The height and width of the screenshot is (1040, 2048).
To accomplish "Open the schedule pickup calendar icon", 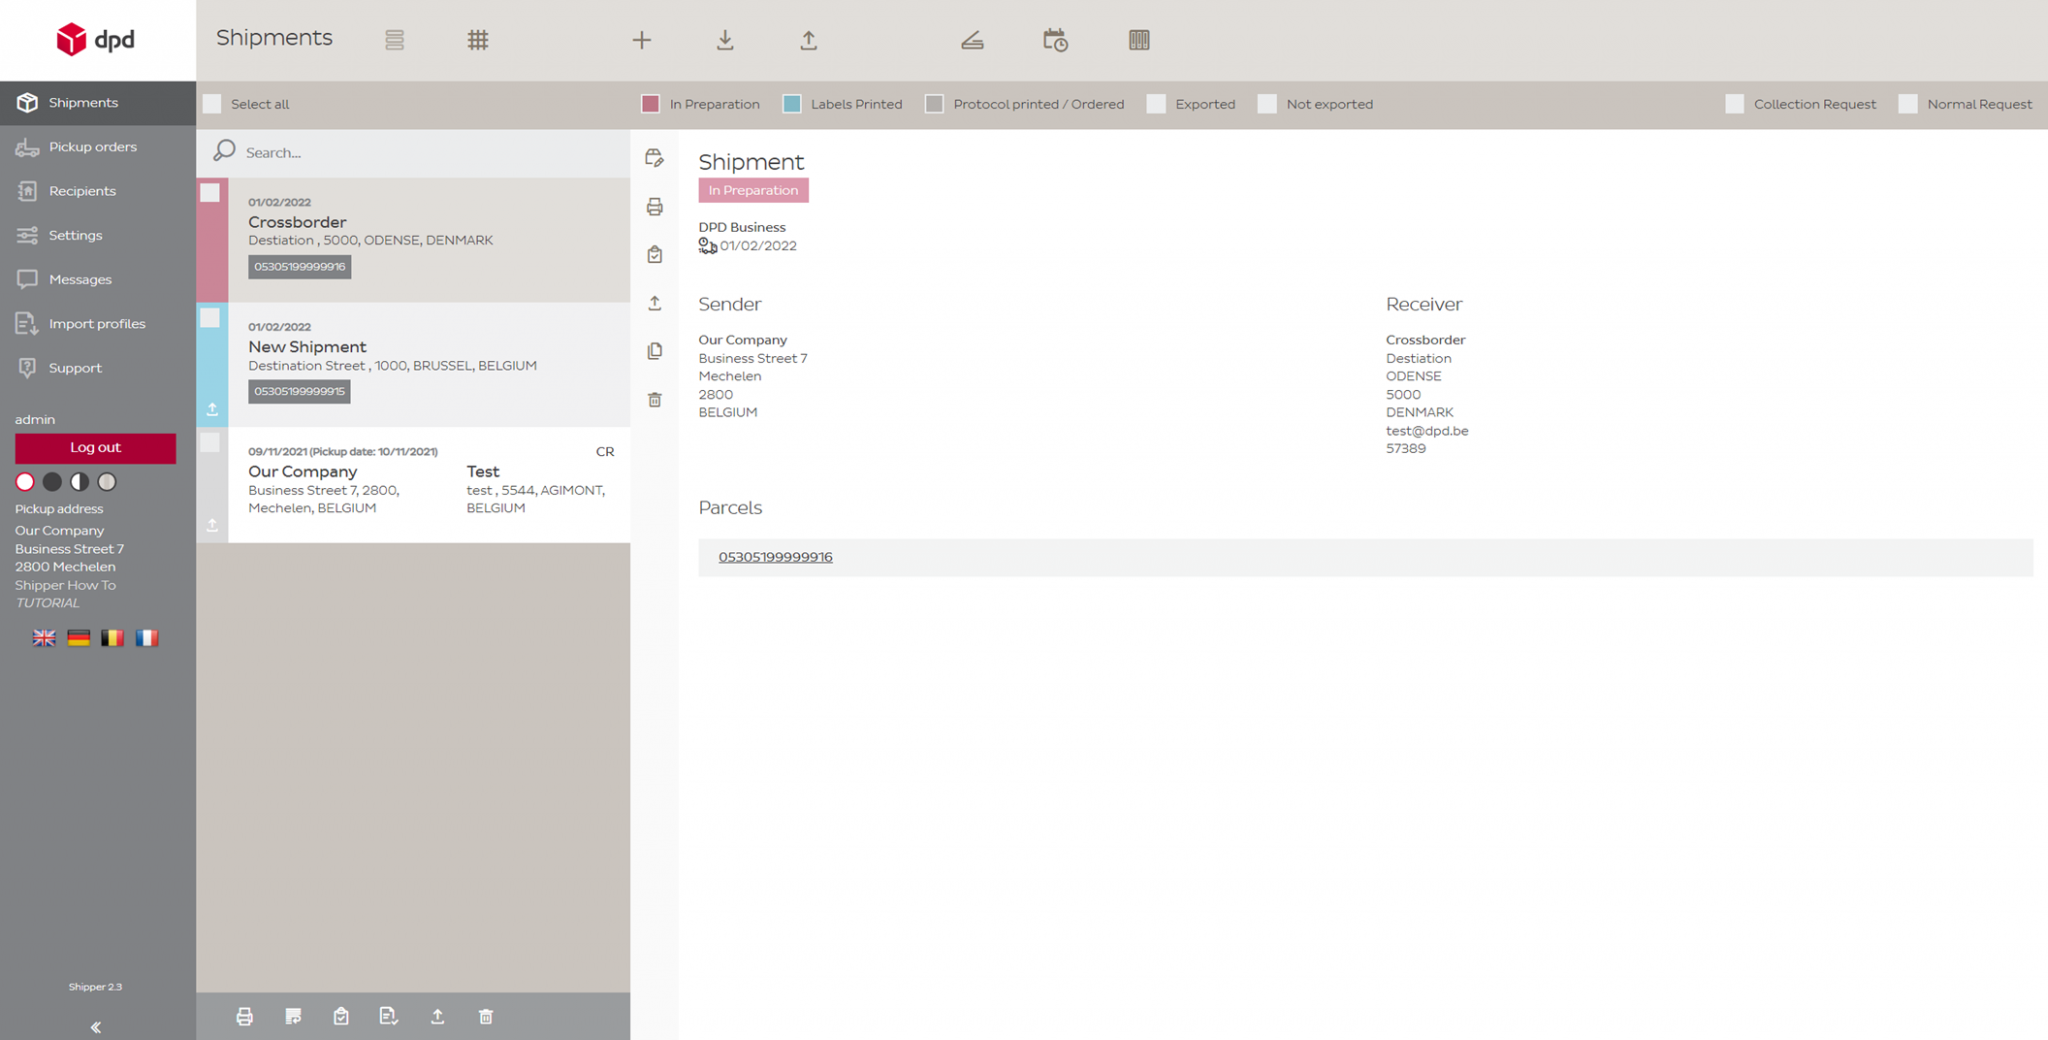I will tap(1055, 40).
